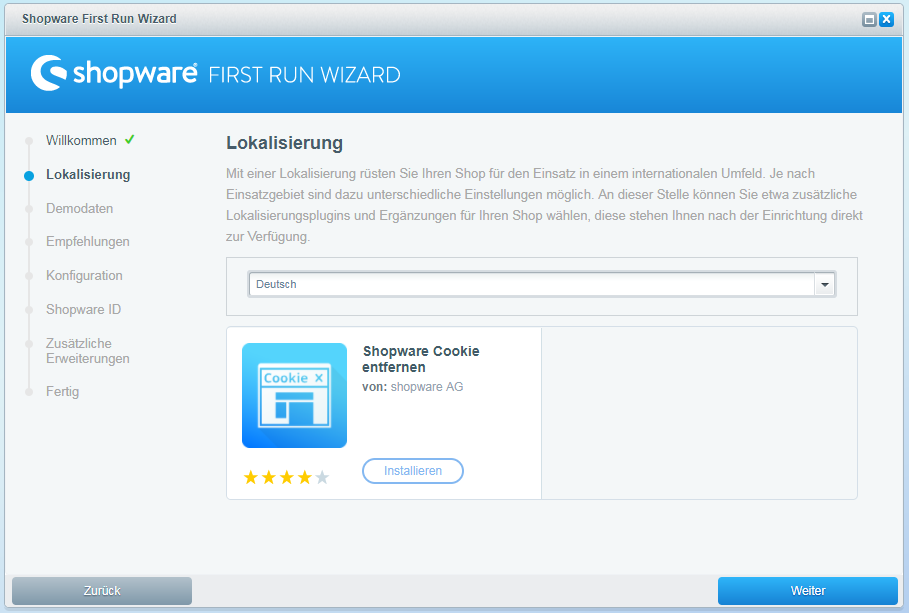The width and height of the screenshot is (909, 613).
Task: Click the shopware logo in header
Action: 114,73
